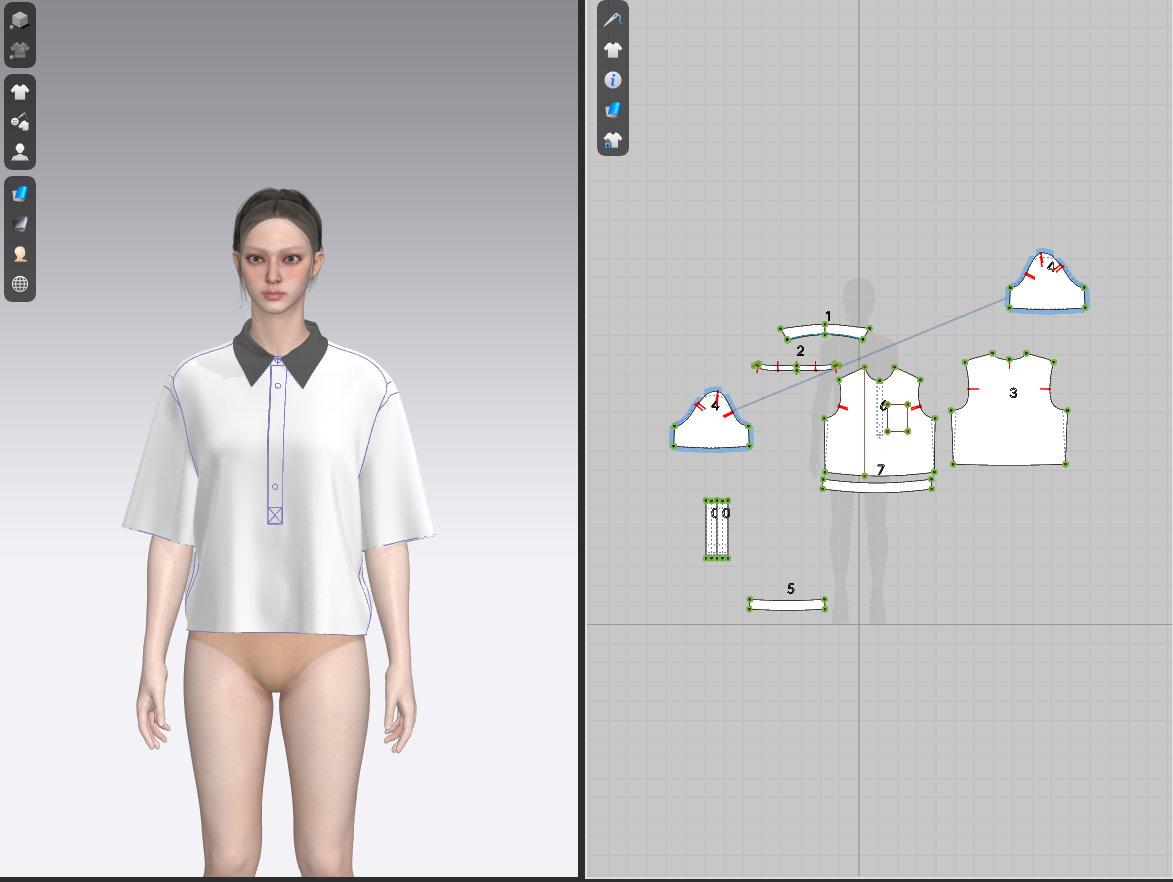Select blue textured surface icon in 2D toolbar
The height and width of the screenshot is (882, 1173).
click(x=613, y=110)
